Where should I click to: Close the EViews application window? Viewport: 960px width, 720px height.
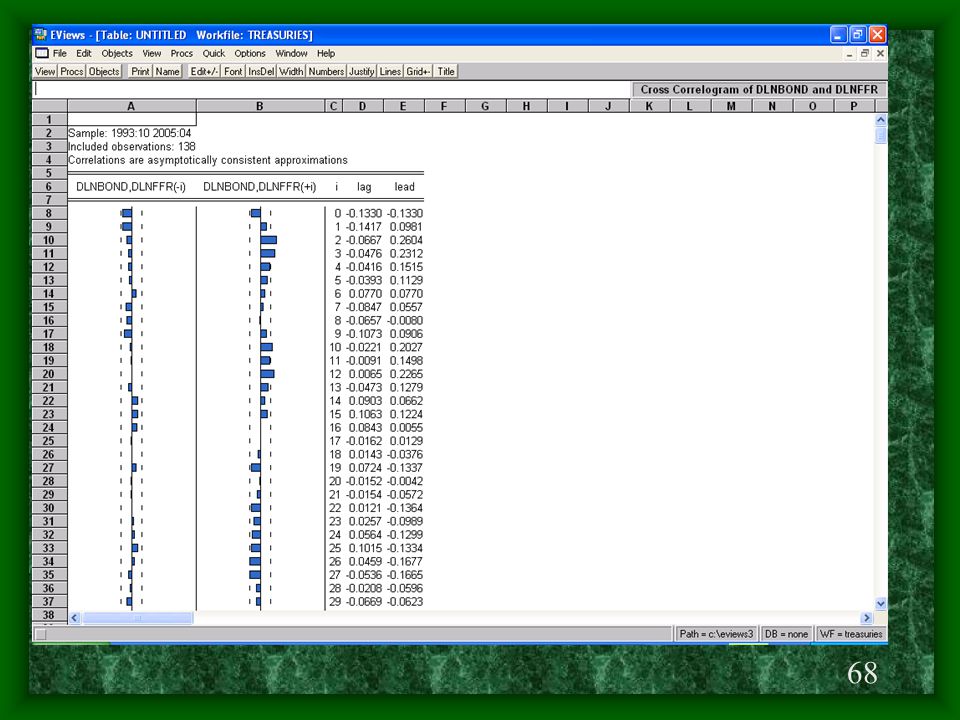(877, 35)
